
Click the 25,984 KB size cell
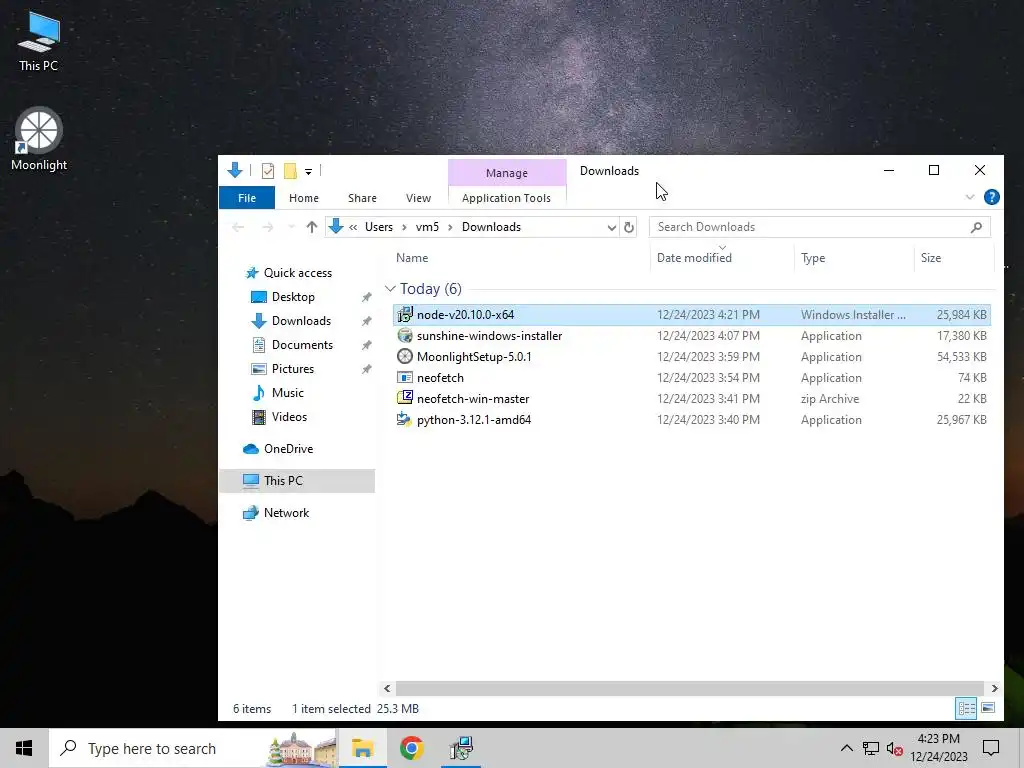(x=961, y=315)
